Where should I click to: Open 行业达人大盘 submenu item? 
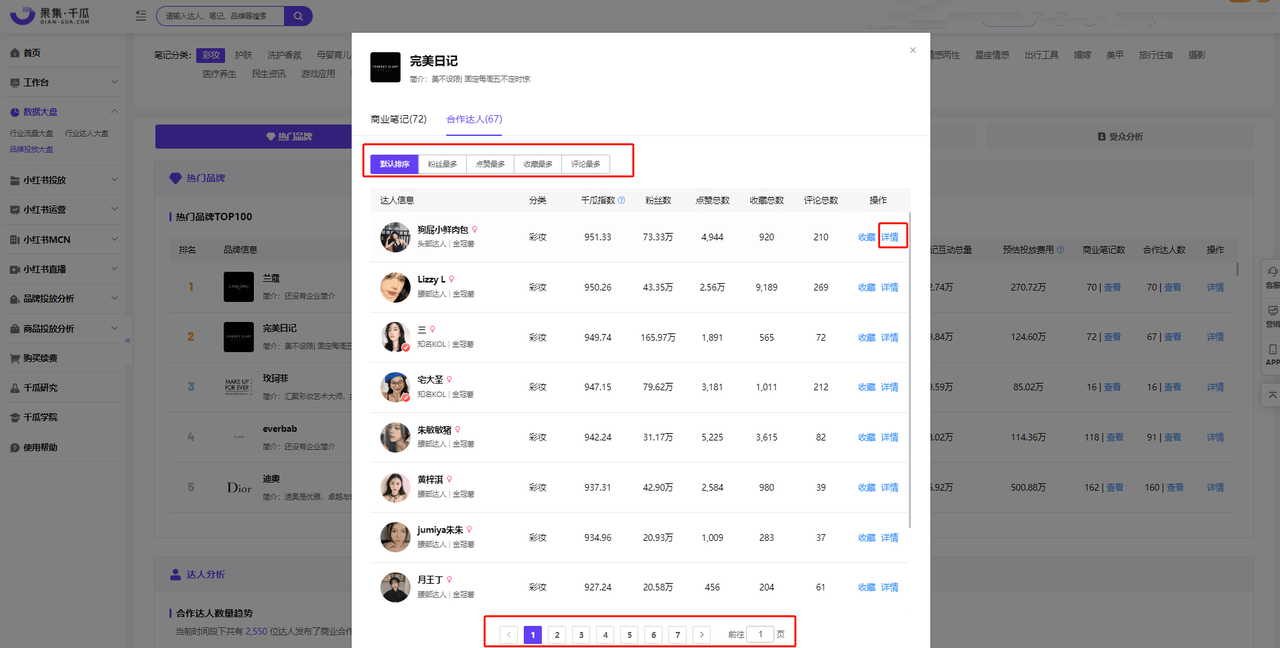click(87, 133)
